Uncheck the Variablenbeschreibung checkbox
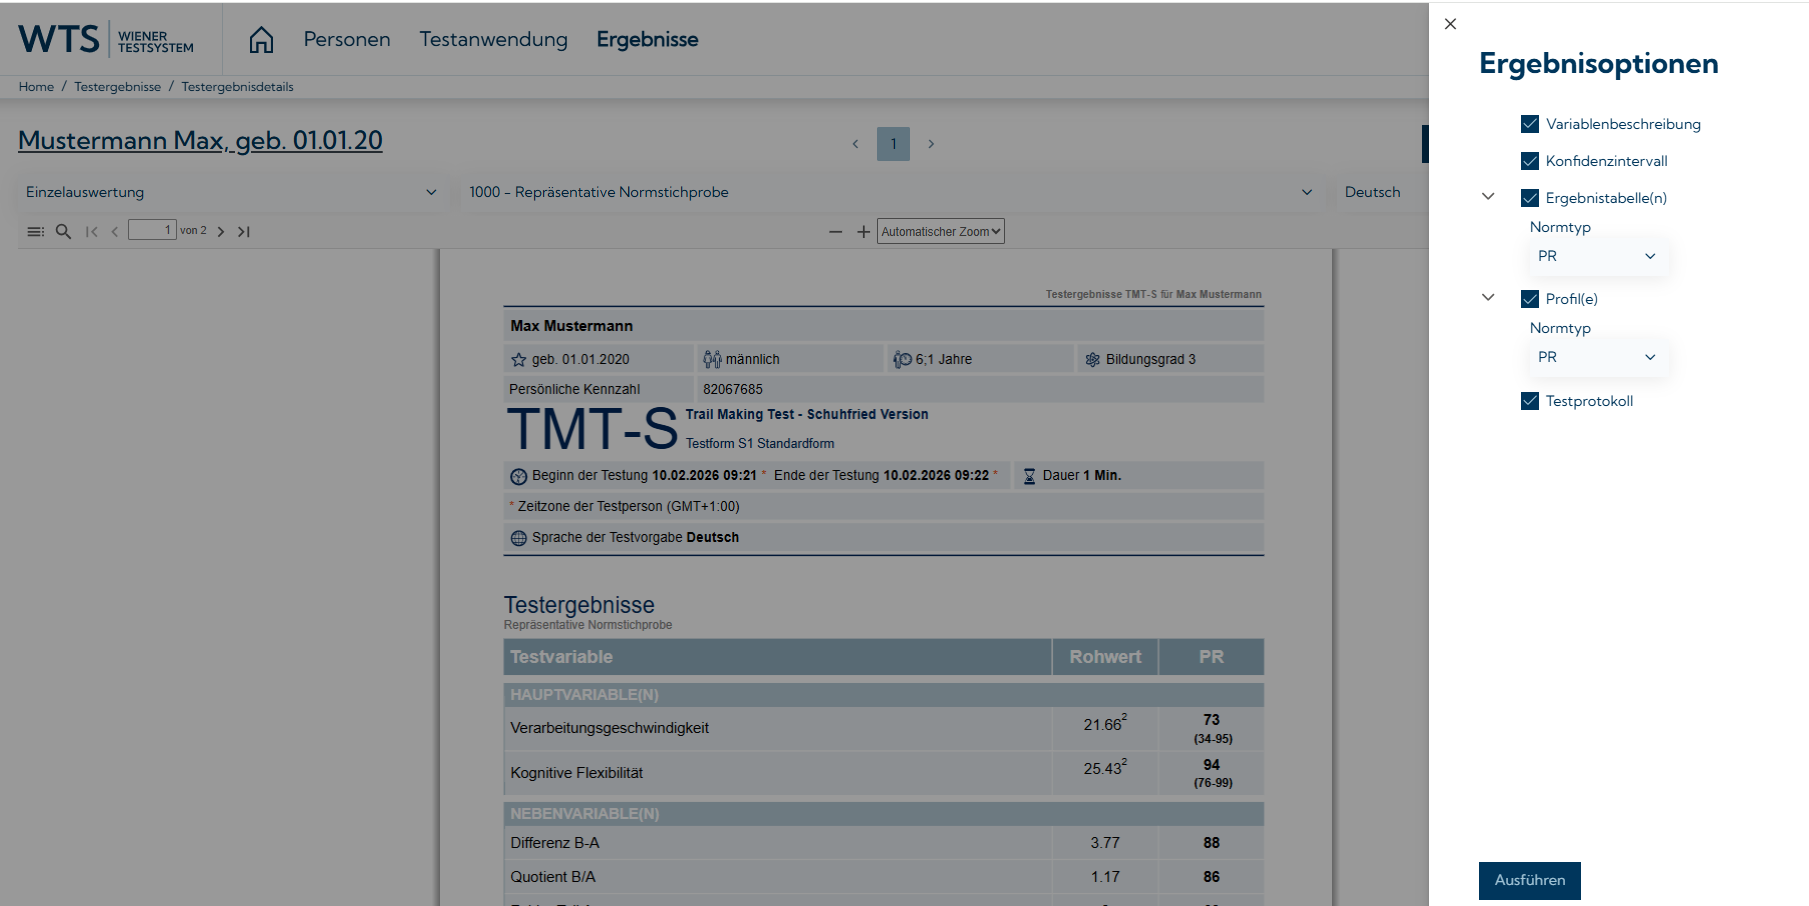Image resolution: width=1809 pixels, height=906 pixels. [x=1529, y=124]
